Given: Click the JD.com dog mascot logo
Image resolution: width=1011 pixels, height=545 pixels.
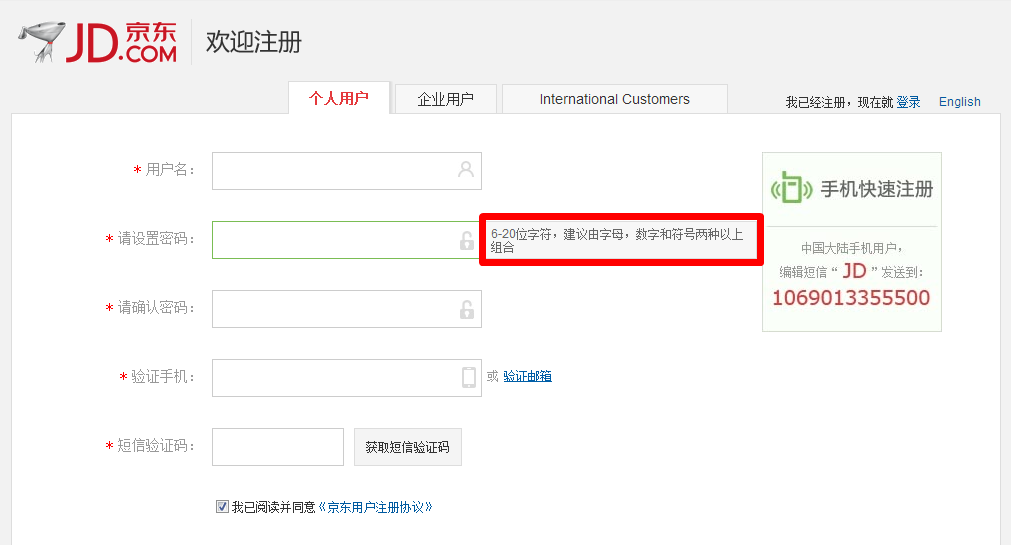Looking at the screenshot, I should pos(40,41).
